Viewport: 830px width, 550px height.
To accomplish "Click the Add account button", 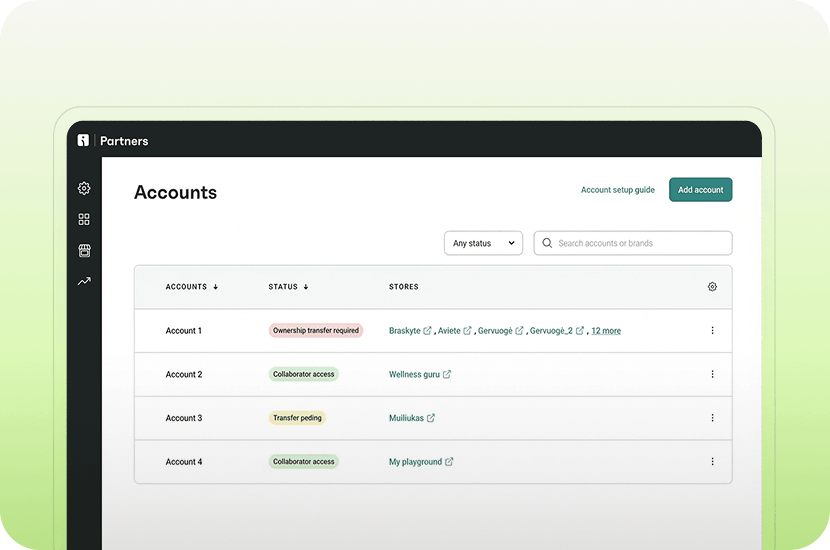I will point(700,190).
